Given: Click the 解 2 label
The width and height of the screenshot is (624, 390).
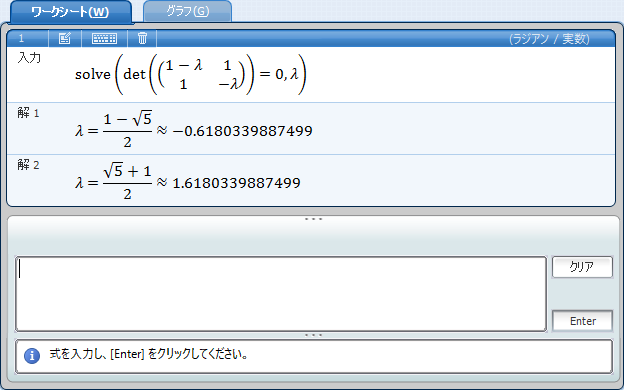Looking at the screenshot, I should [28, 165].
